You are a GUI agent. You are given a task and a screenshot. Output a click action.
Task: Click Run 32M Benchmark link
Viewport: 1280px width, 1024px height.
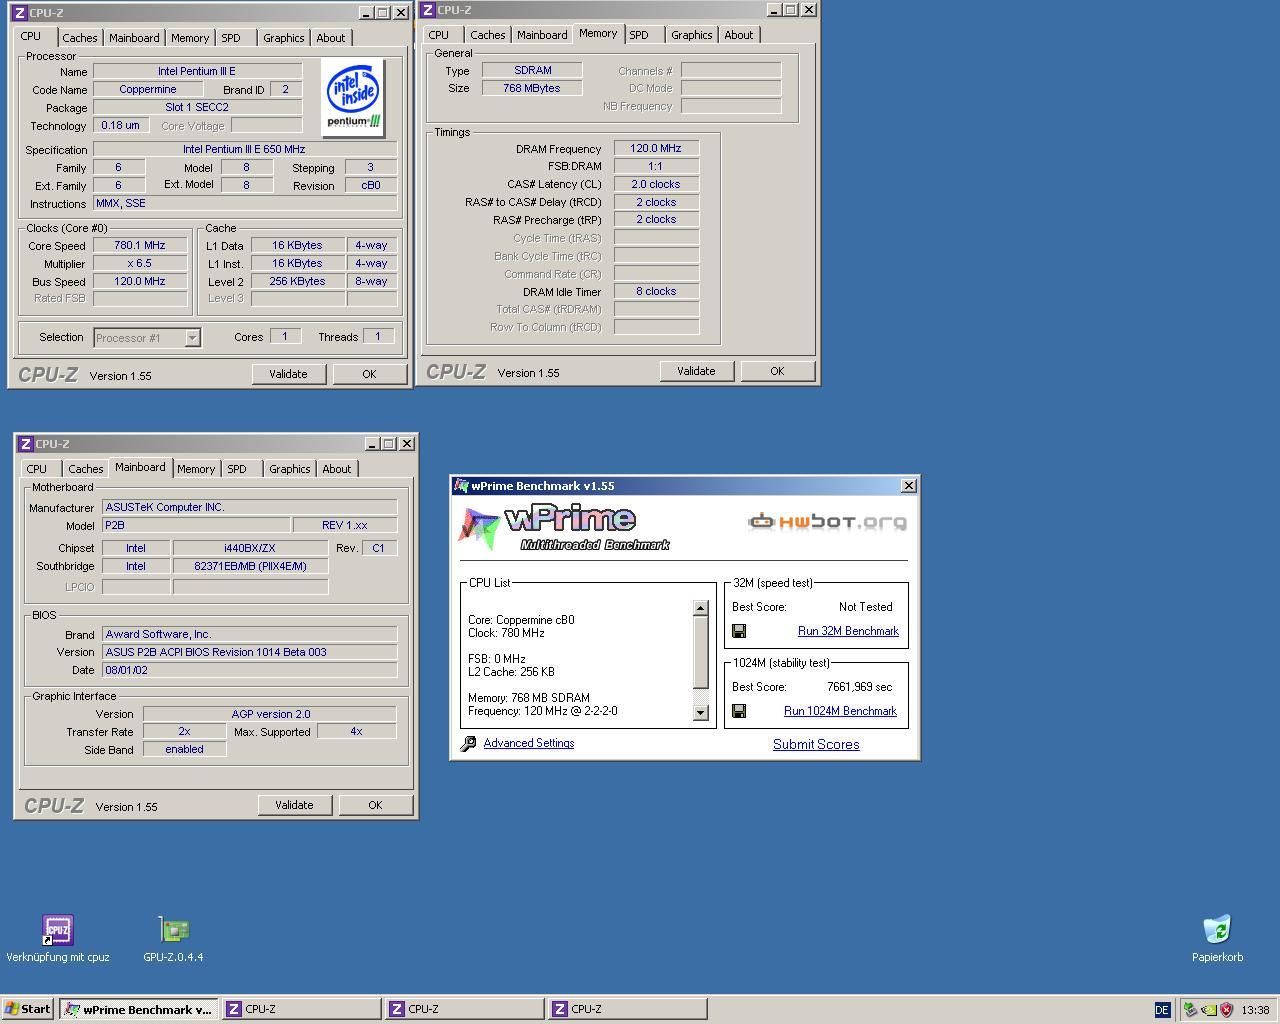[x=848, y=631]
